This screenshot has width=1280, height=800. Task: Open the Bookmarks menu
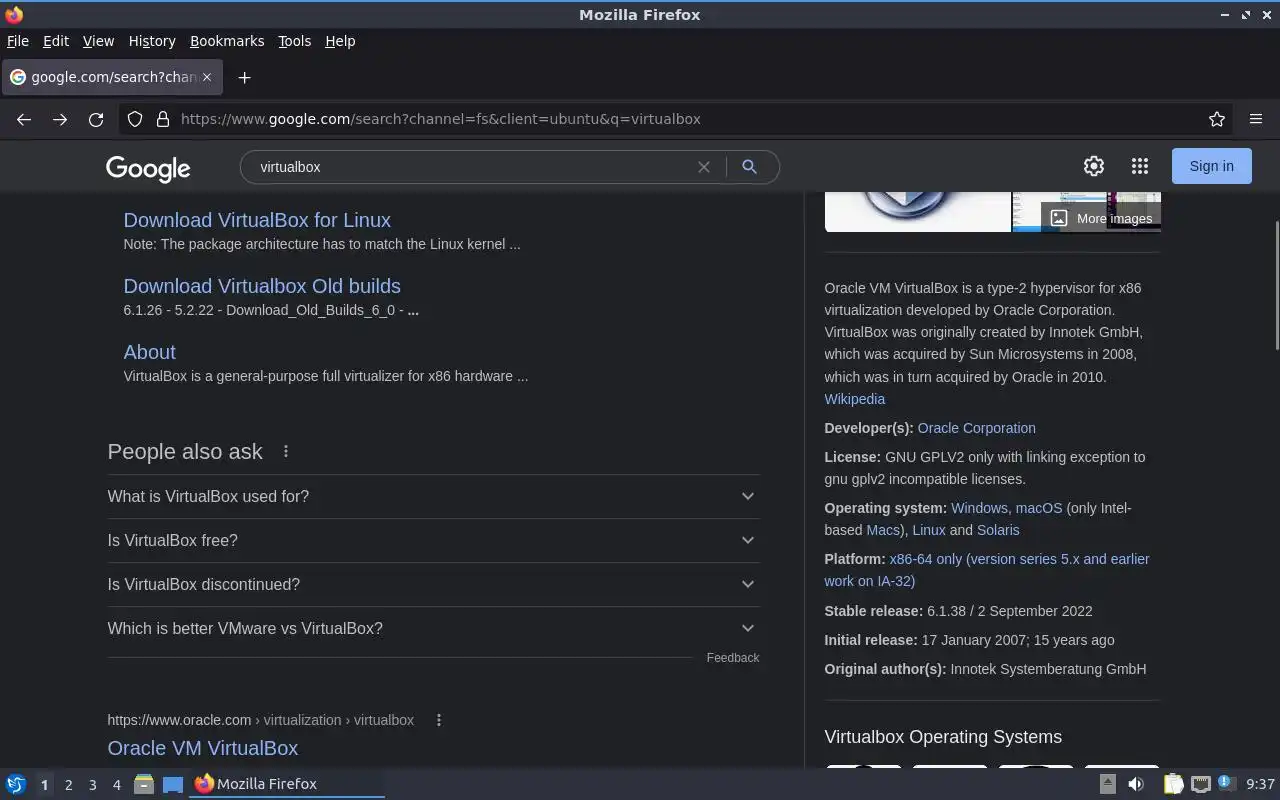point(227,41)
